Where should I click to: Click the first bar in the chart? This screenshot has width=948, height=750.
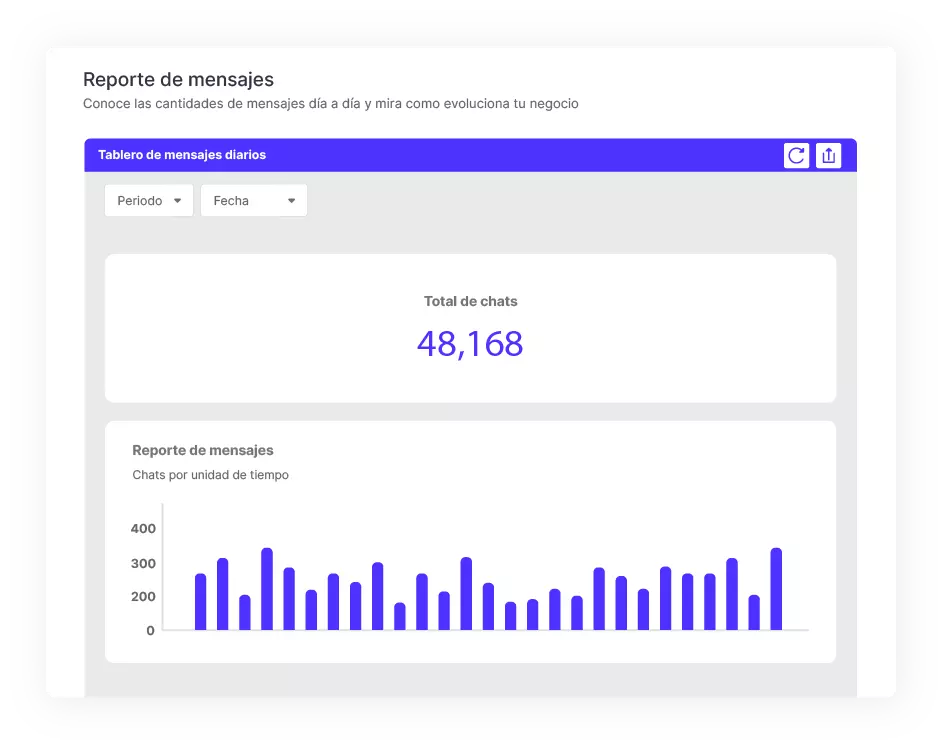200,602
